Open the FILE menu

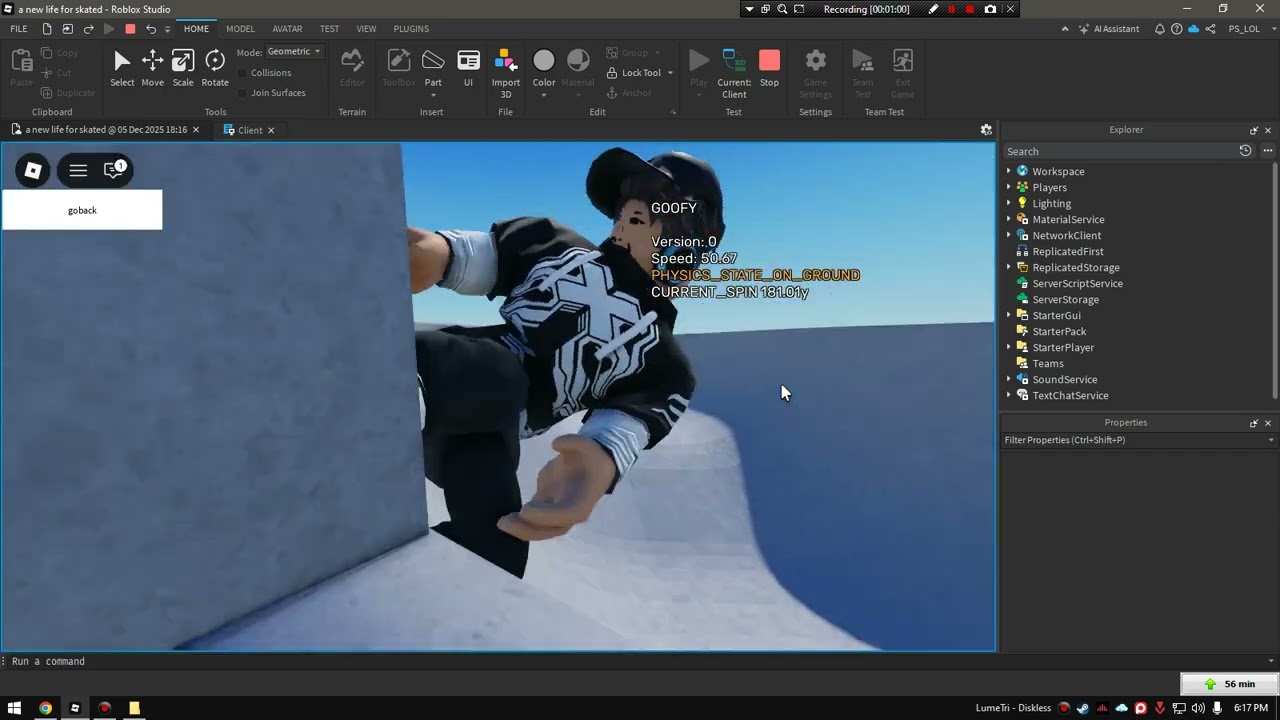(x=19, y=29)
